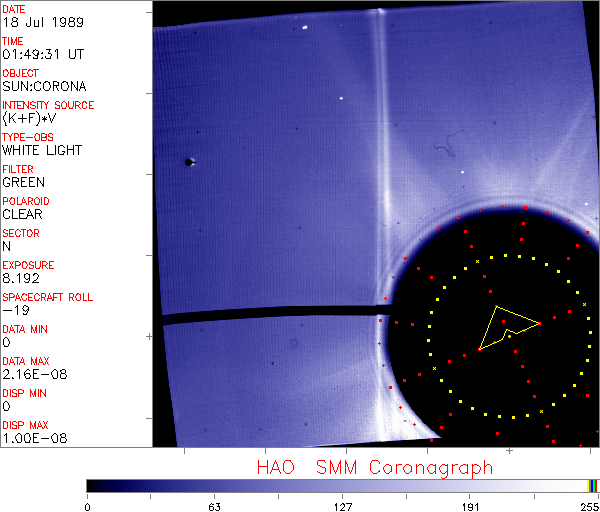Click the blue intensity color bar
Image resolution: width=600 pixels, height=512 pixels.
[x=342, y=486]
